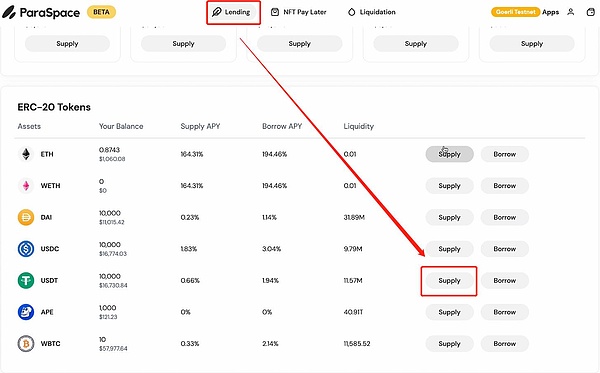Viewport: 600px width, 373px height.
Task: Click the APE liquidity value 40.91T
Action: (x=353, y=312)
